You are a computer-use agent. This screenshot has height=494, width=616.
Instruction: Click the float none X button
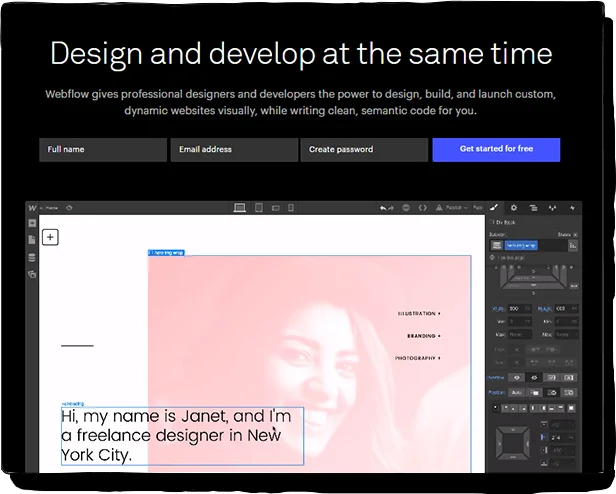point(517,349)
